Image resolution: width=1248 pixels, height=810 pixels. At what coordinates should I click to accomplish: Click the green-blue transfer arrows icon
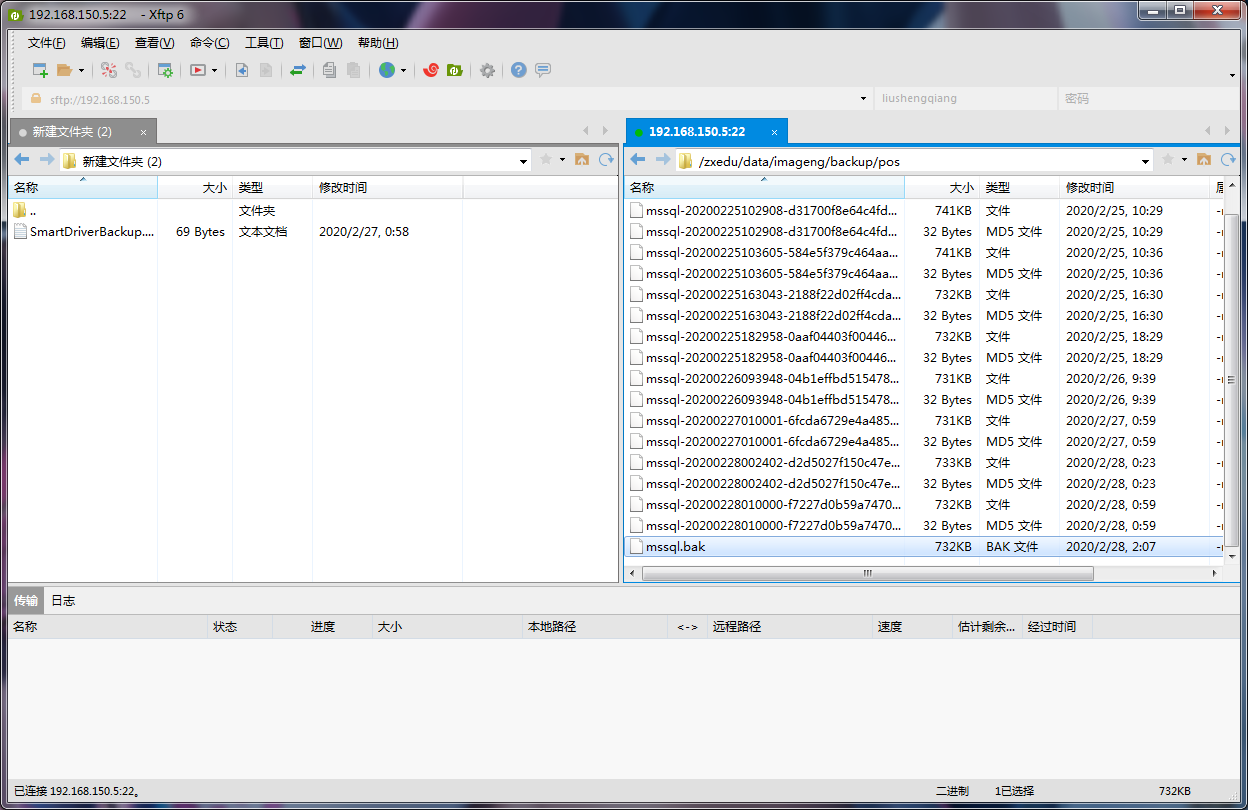[x=298, y=70]
